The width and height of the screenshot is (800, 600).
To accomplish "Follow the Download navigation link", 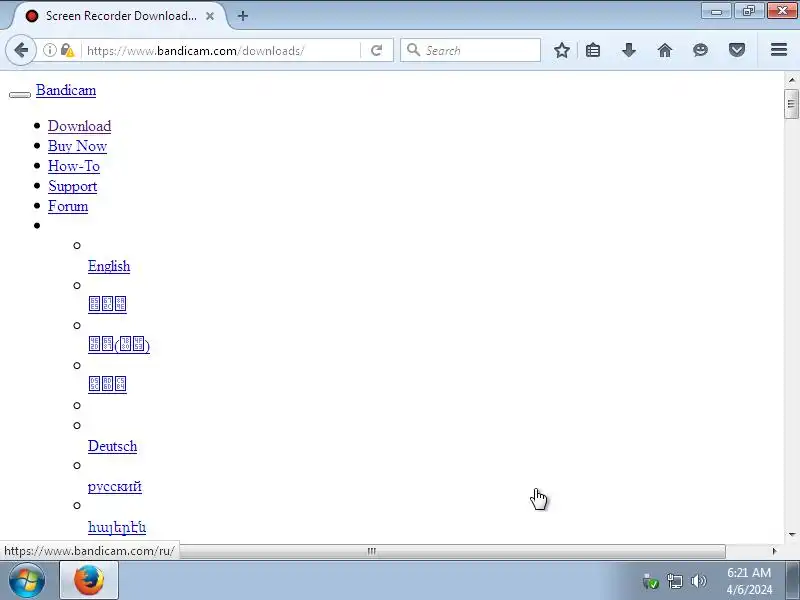I will point(80,126).
